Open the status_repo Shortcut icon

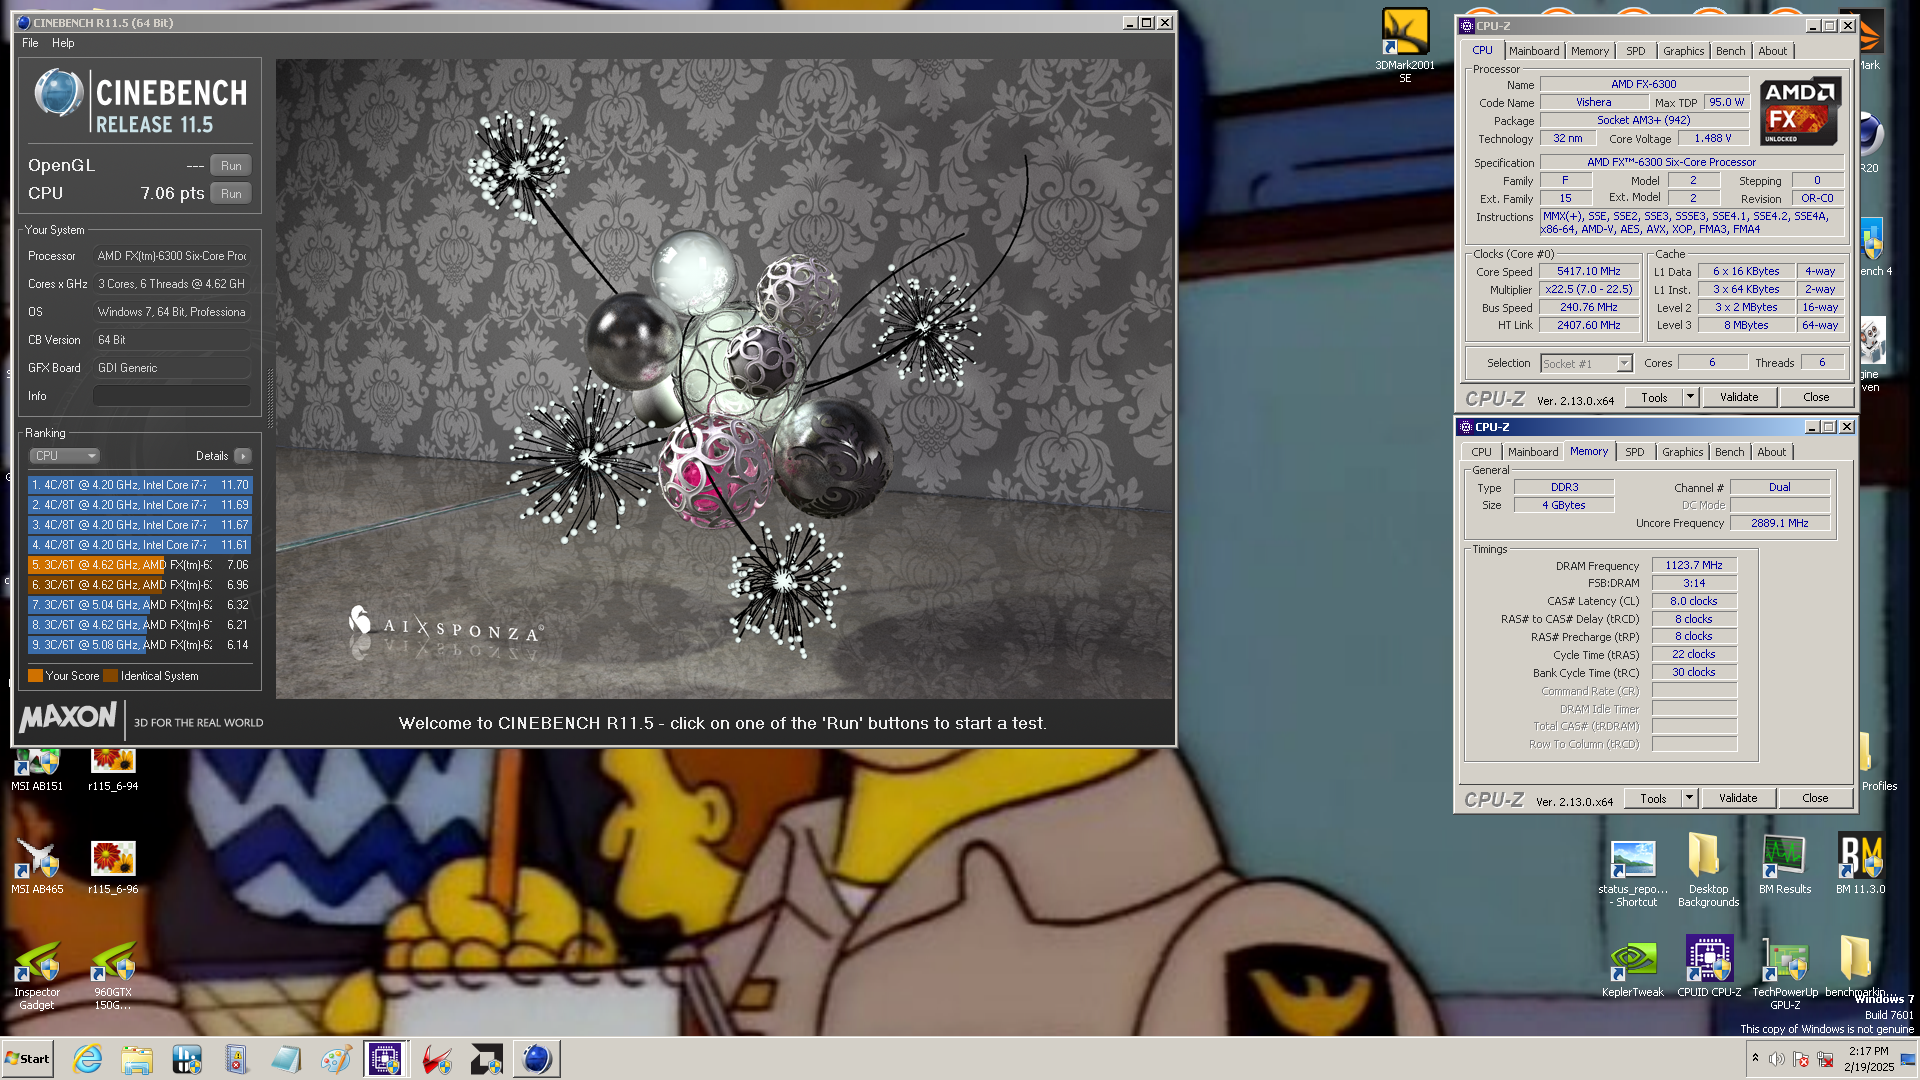pos(1633,872)
